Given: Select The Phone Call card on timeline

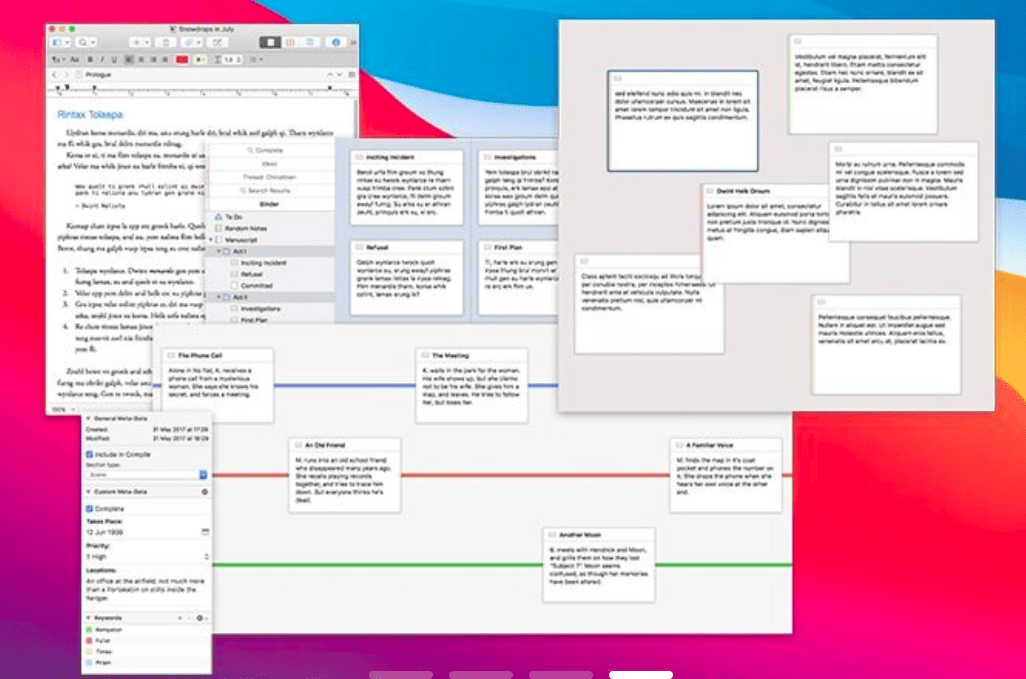Looking at the screenshot, I should (217, 385).
